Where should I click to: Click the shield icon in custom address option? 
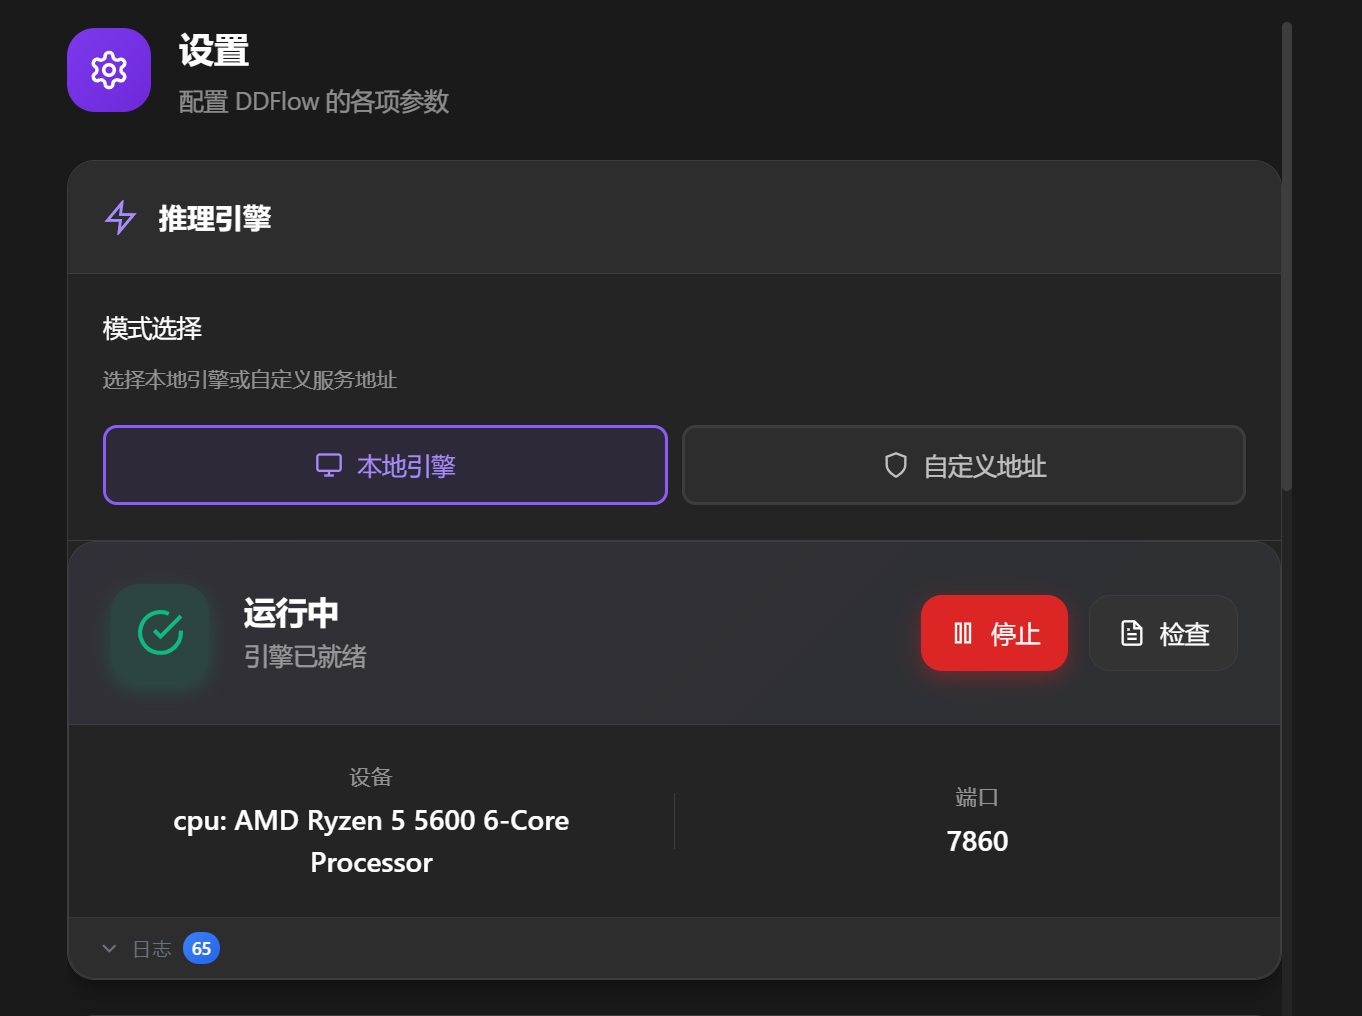click(x=896, y=465)
